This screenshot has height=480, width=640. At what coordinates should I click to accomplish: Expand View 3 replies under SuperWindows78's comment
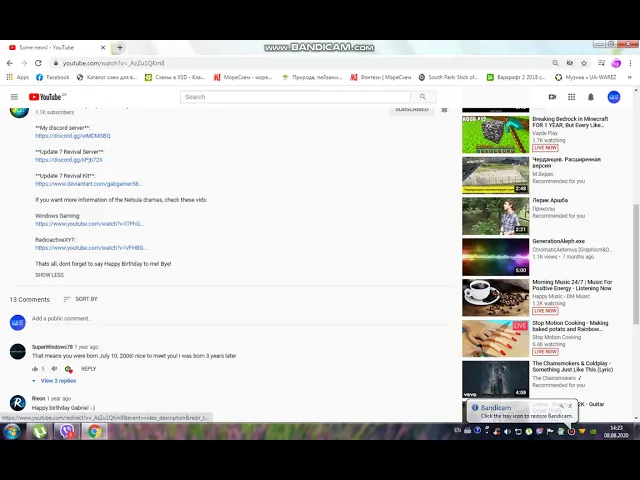tap(54, 380)
